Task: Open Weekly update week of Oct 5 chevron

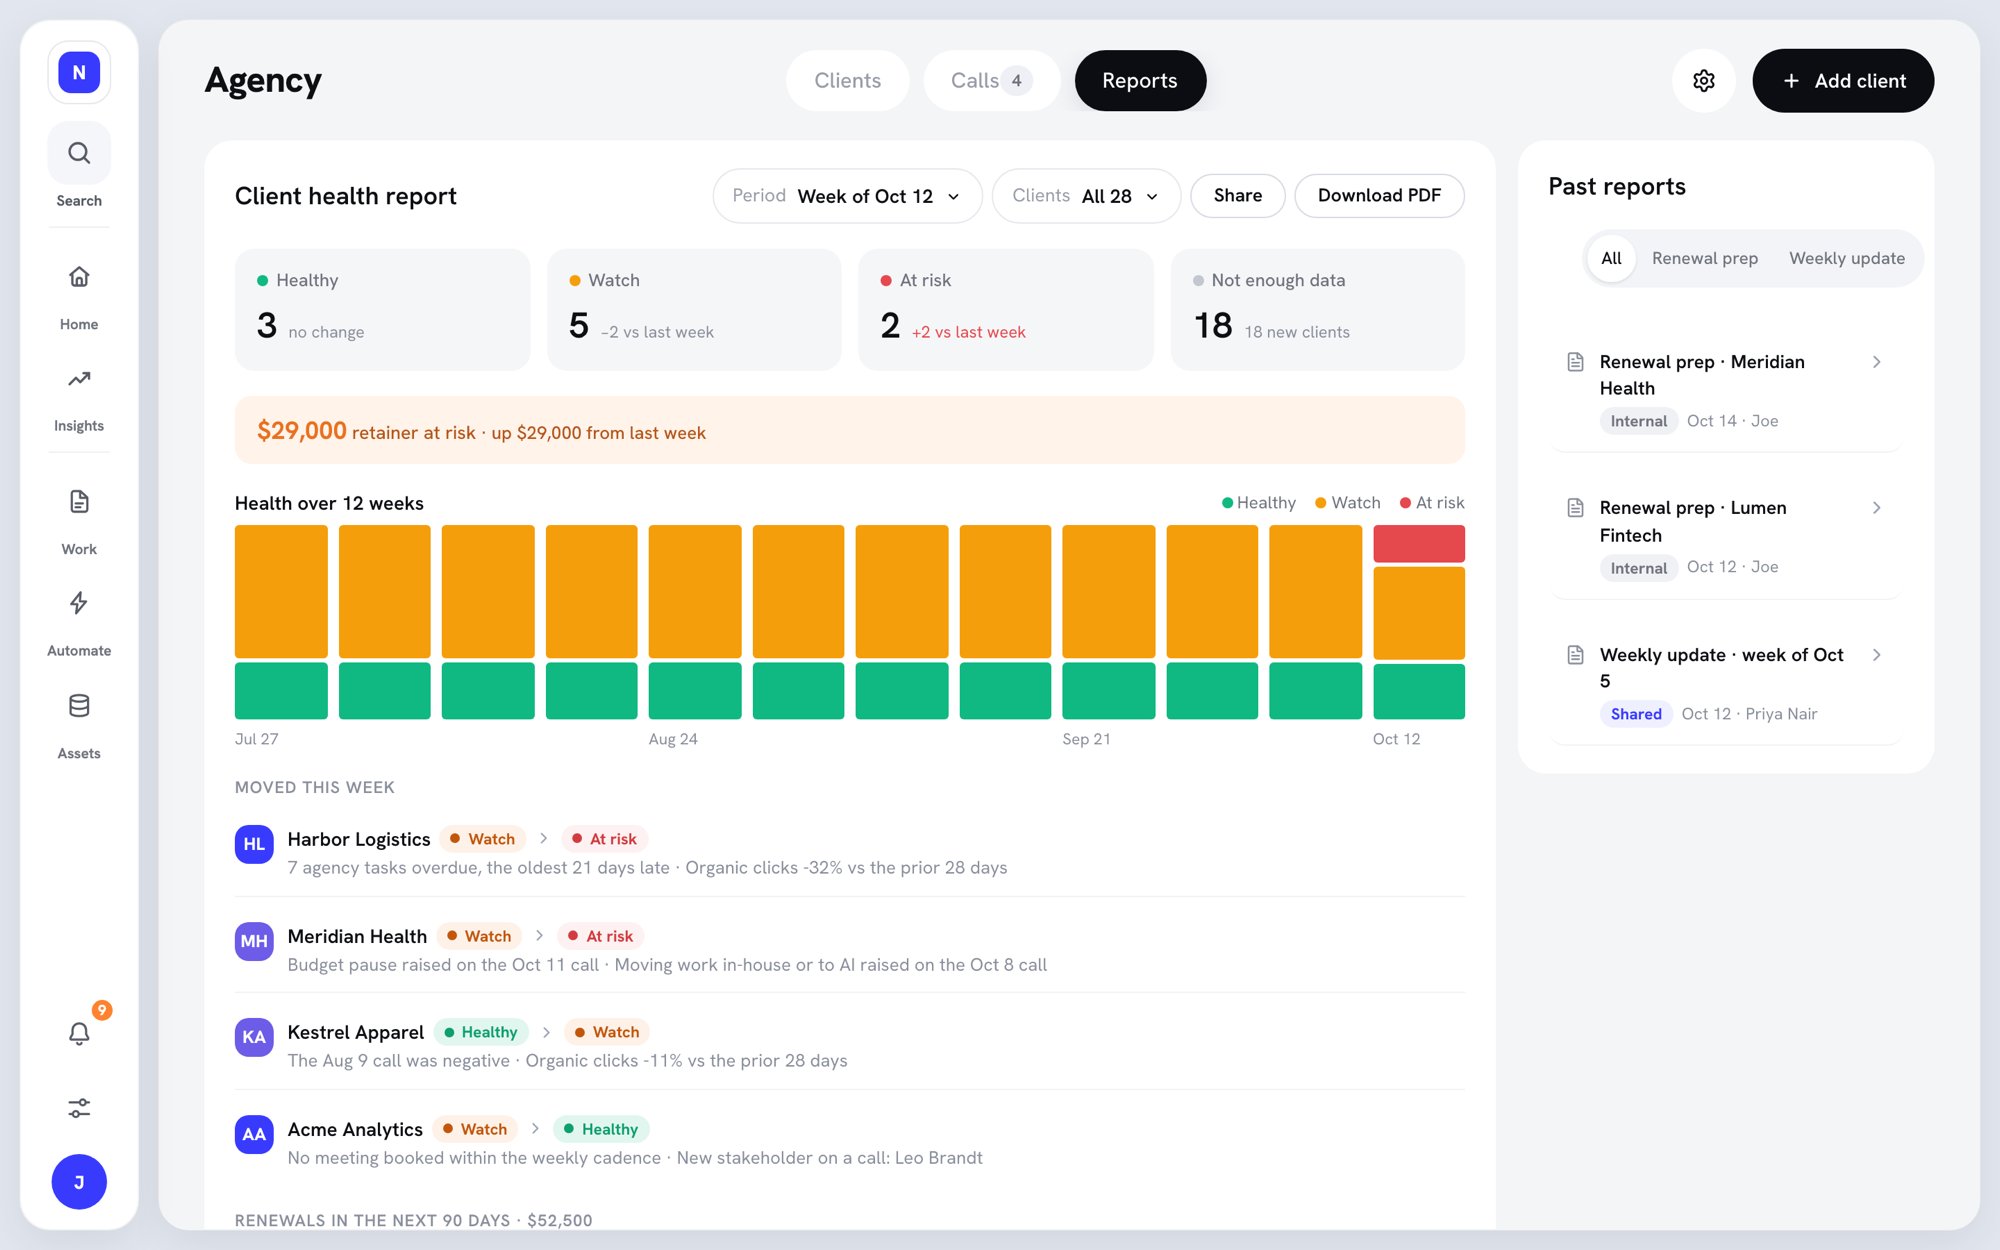Action: [1877, 655]
